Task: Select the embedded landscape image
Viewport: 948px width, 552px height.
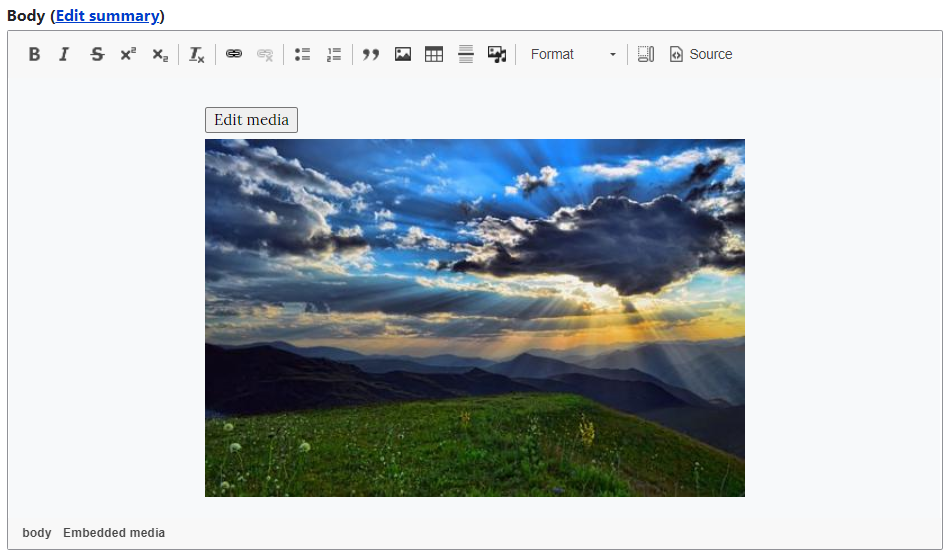Action: point(475,318)
